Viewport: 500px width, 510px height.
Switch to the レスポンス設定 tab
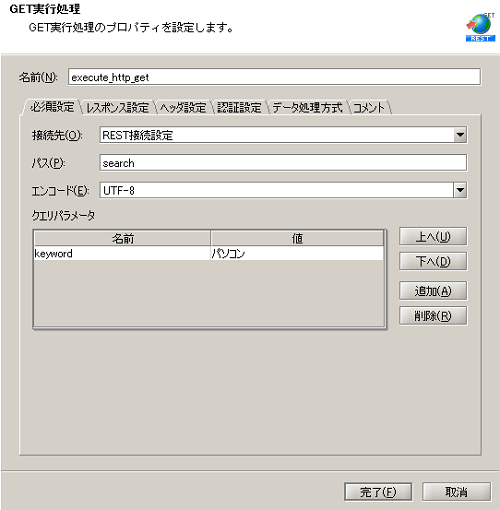117,108
